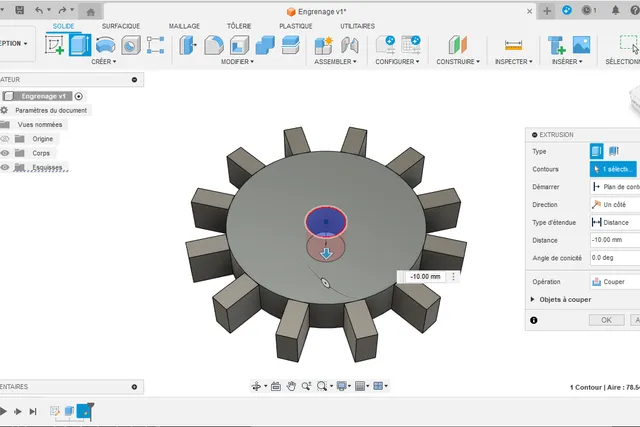Image resolution: width=640 pixels, height=427 pixels.
Task: Open the CRÉER dropdown menu
Action: tap(104, 62)
